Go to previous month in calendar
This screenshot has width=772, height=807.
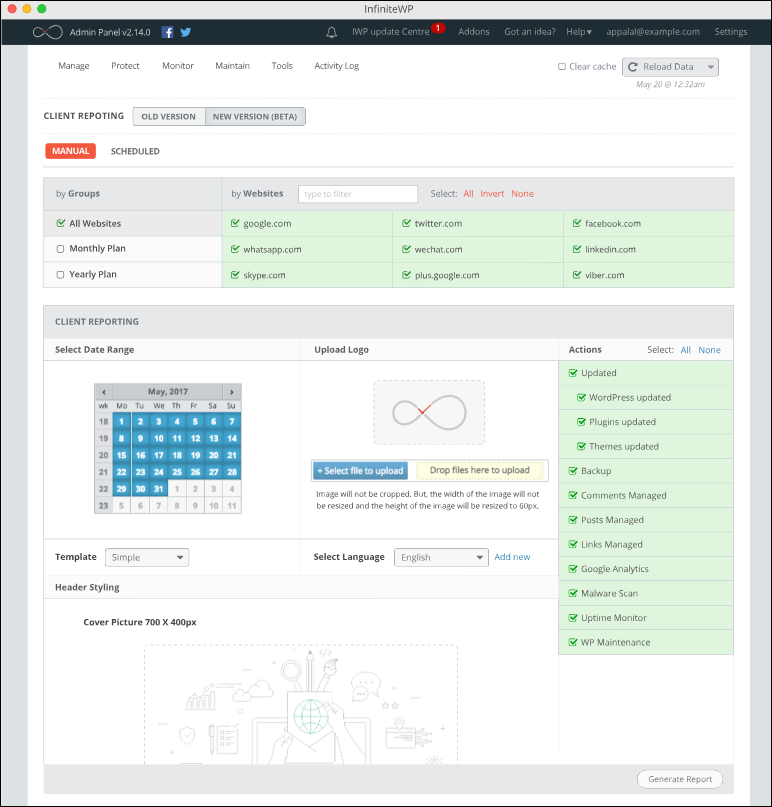103,392
